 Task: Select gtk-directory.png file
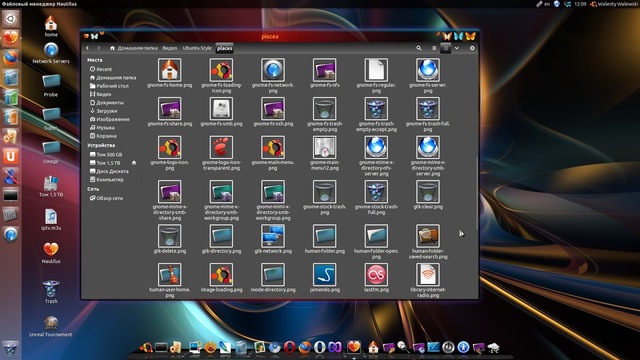point(221,236)
